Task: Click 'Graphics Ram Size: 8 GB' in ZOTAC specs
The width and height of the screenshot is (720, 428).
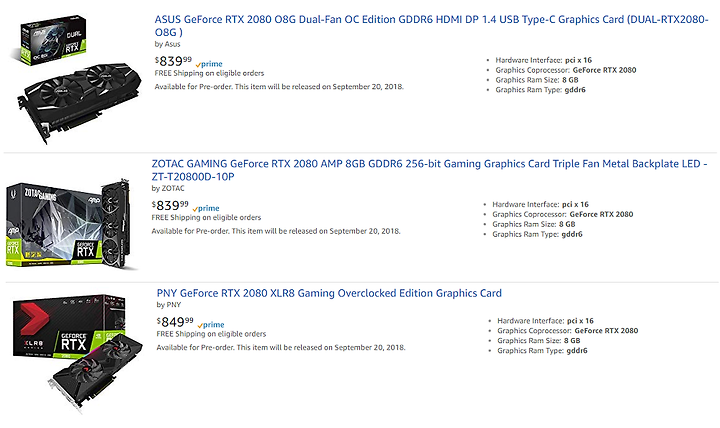Action: (x=533, y=224)
